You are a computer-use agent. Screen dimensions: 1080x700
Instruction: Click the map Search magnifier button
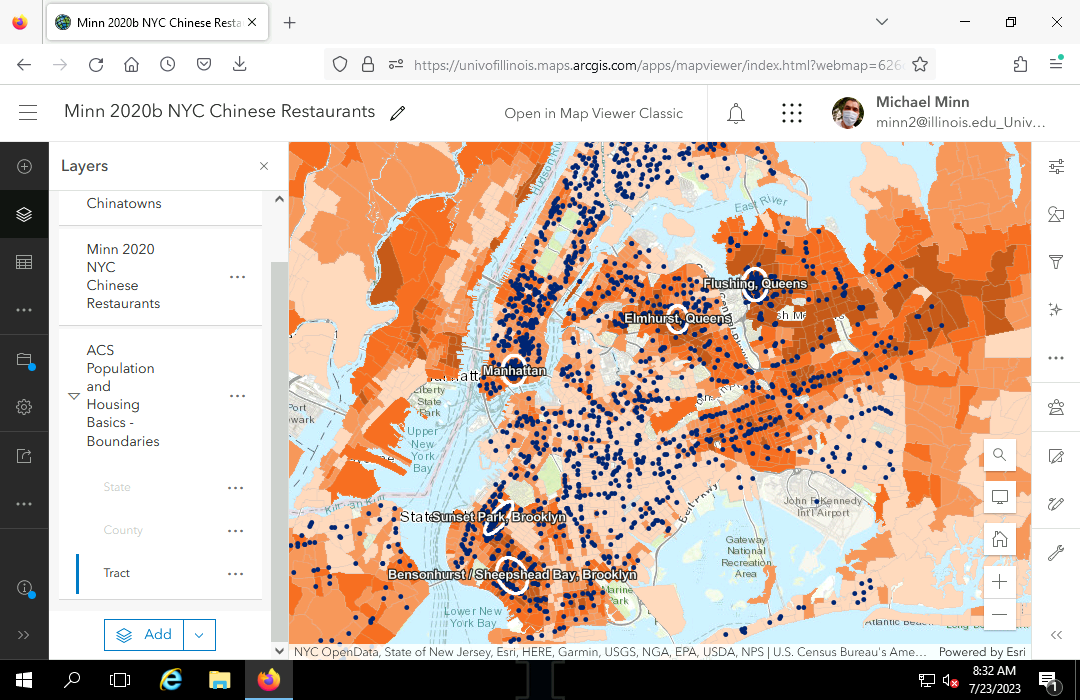(999, 455)
